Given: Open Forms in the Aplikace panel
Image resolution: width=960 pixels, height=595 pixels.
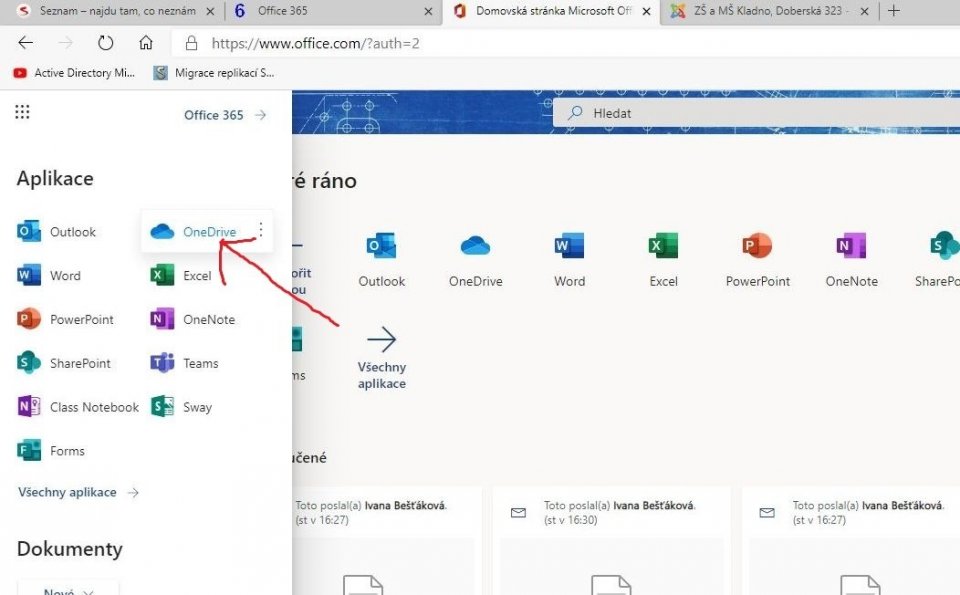Looking at the screenshot, I should click(51, 451).
